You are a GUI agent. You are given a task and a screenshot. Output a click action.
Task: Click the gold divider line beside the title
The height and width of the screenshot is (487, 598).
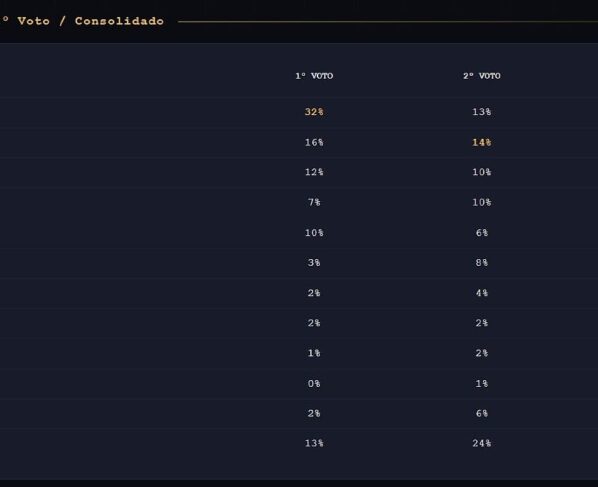(x=388, y=22)
